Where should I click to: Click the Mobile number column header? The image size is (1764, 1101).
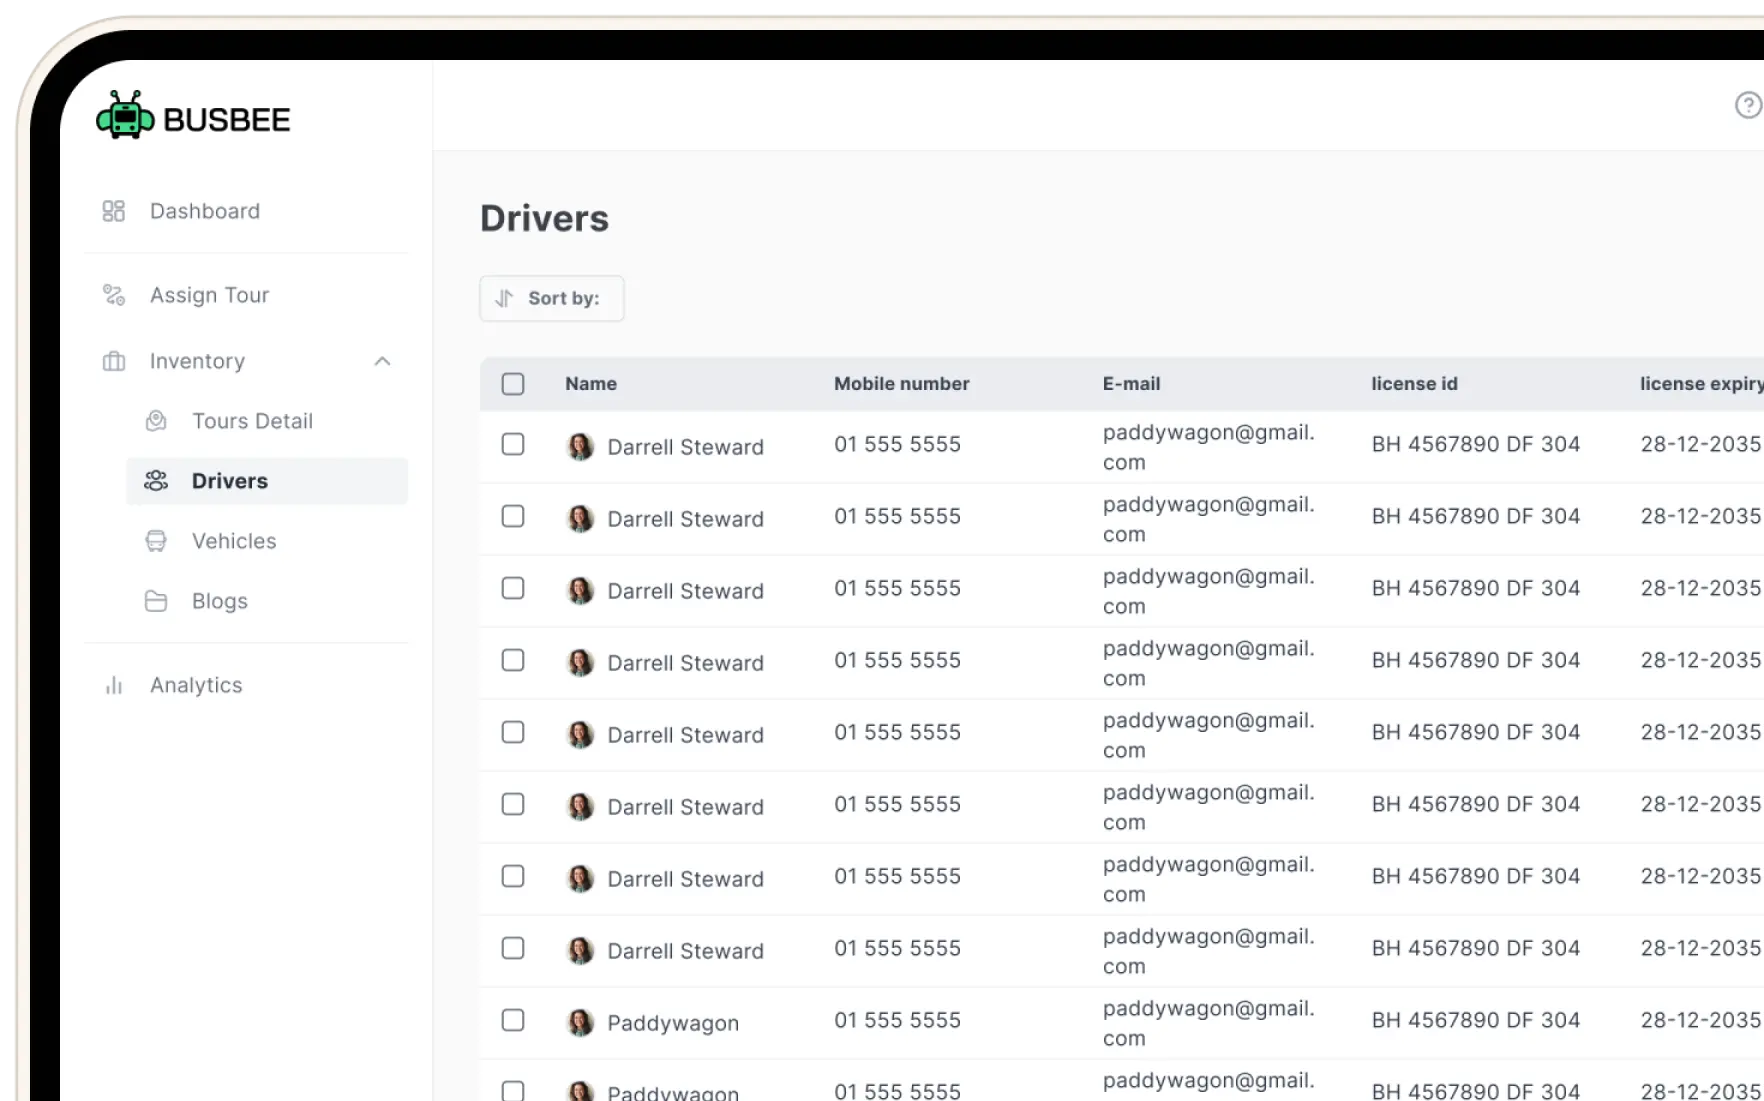tap(902, 384)
